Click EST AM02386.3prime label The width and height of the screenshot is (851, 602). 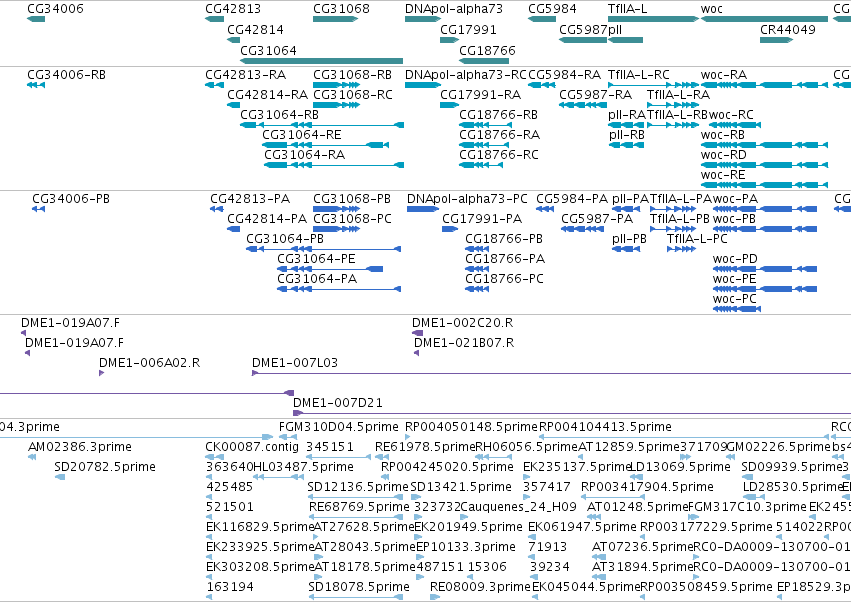coord(80,447)
